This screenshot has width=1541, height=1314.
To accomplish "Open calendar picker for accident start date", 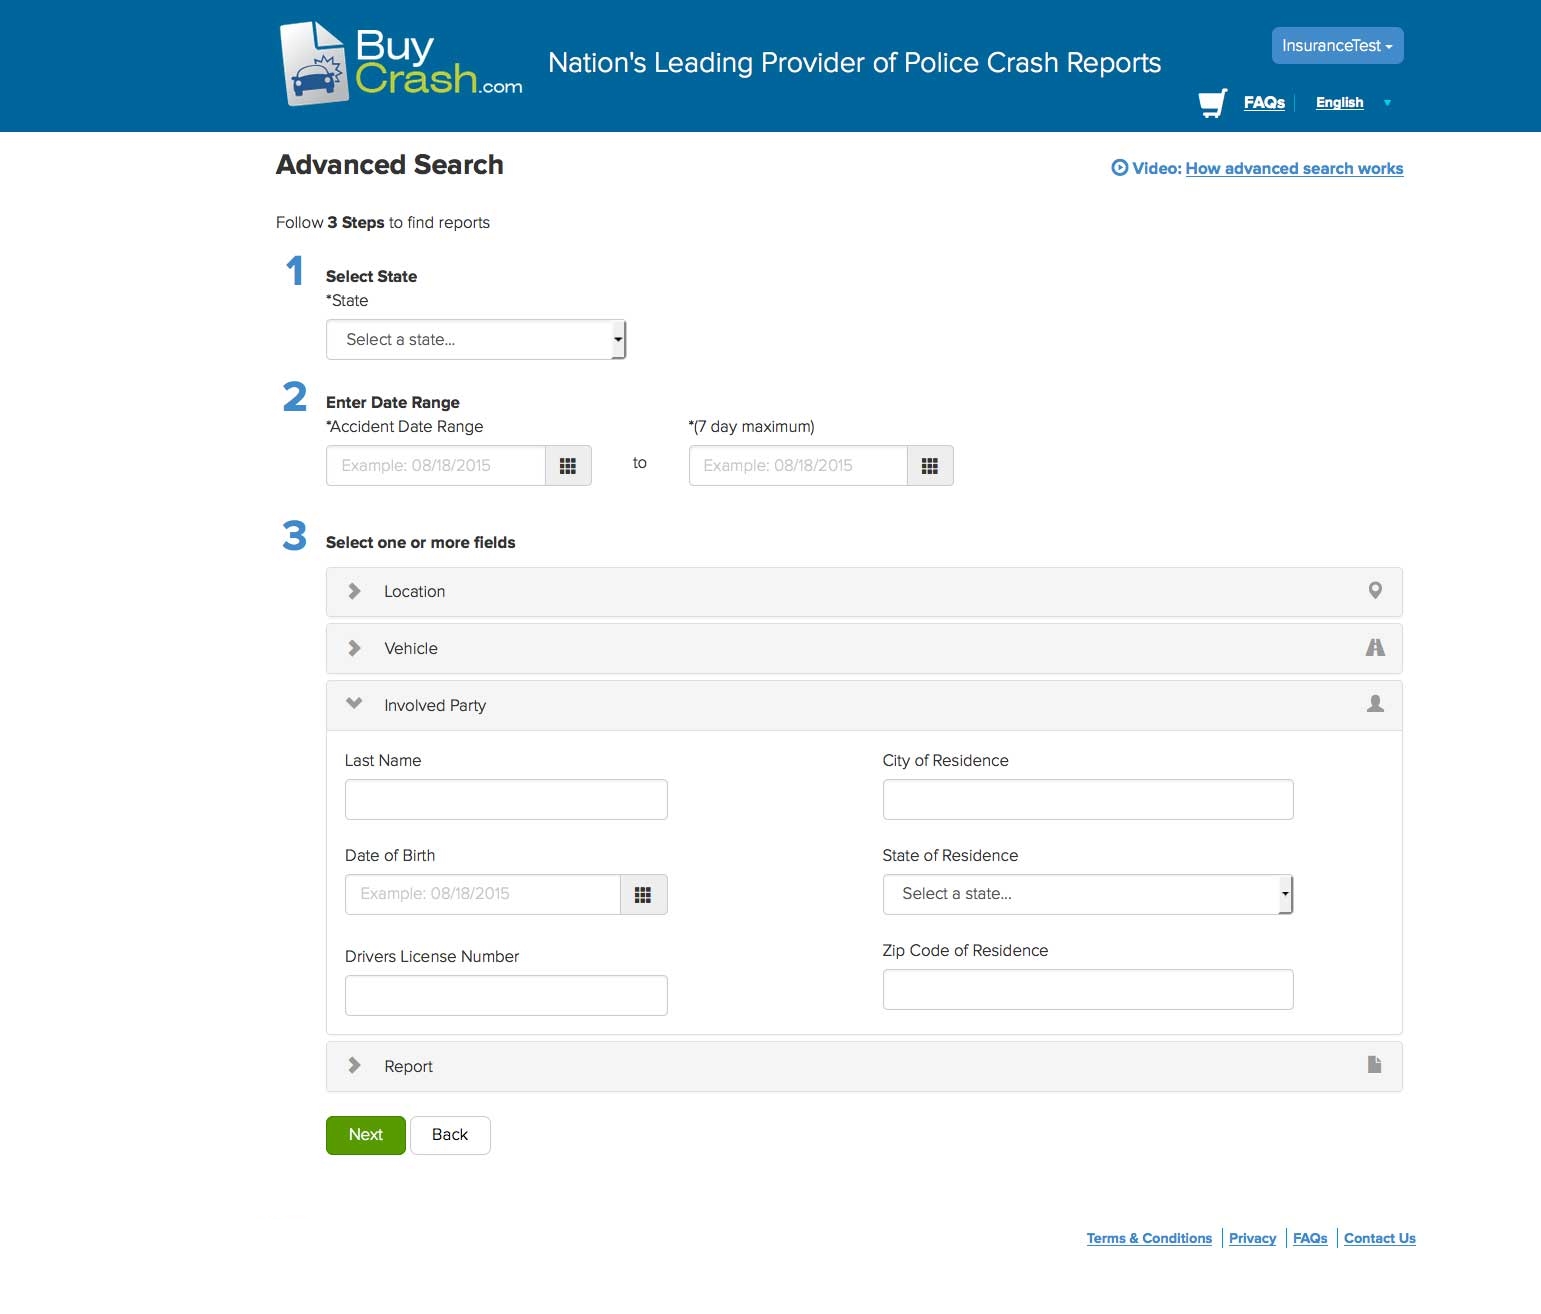I will [x=568, y=466].
